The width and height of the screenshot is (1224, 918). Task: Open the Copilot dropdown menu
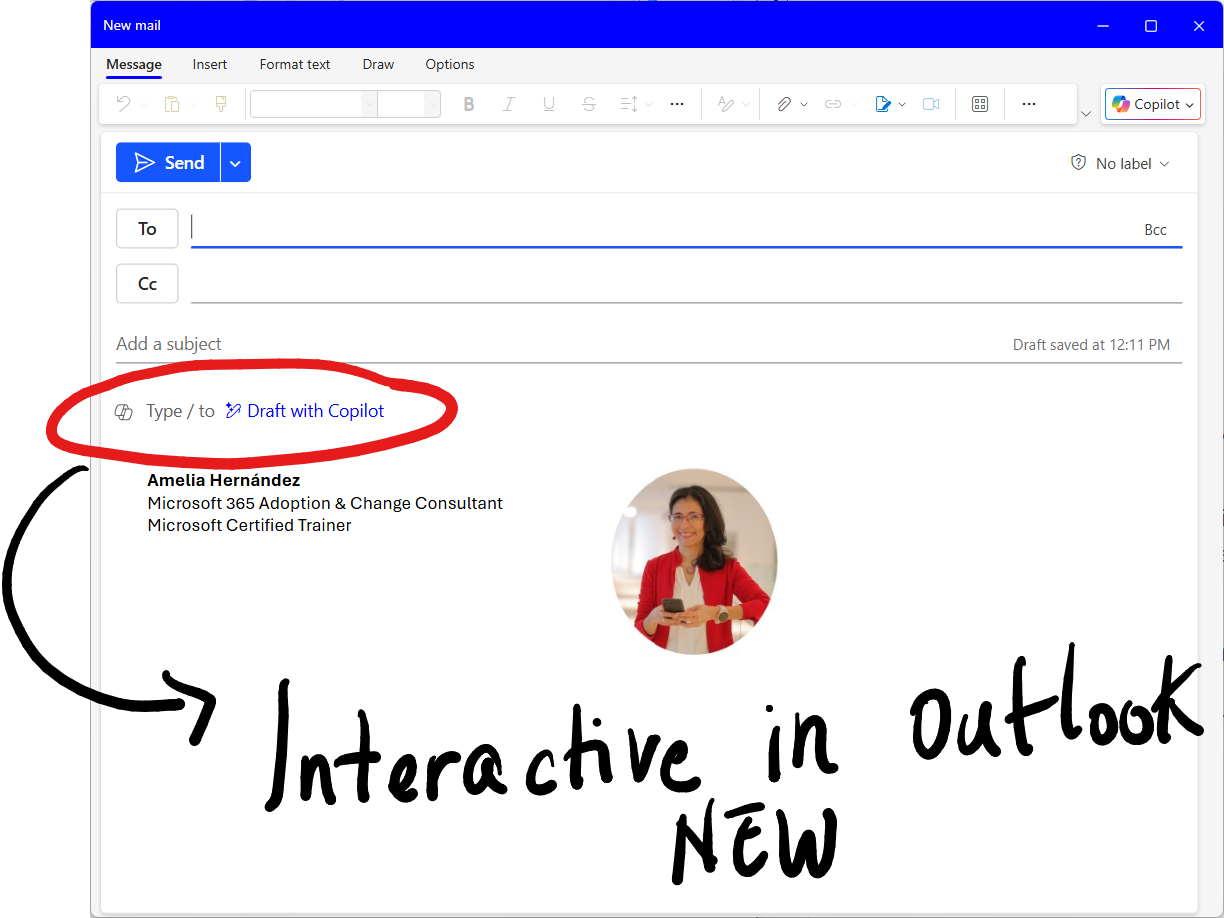[x=1151, y=104]
